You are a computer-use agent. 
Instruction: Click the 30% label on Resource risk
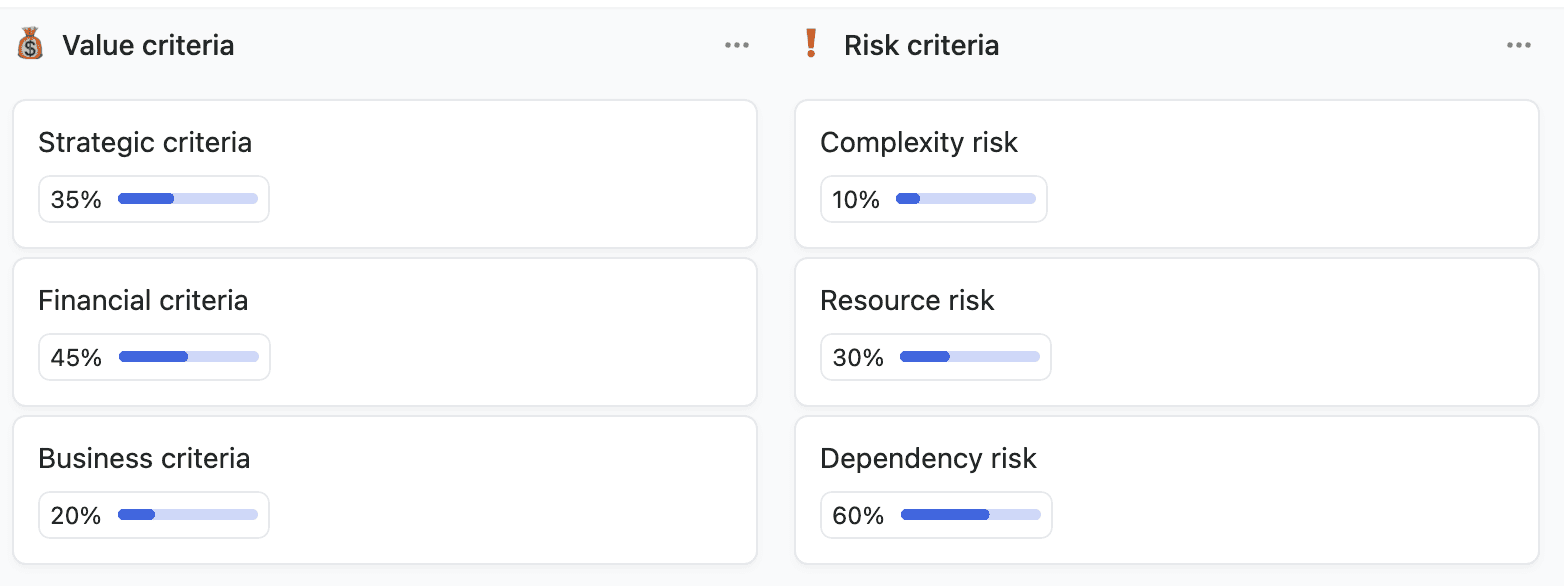[x=856, y=357]
